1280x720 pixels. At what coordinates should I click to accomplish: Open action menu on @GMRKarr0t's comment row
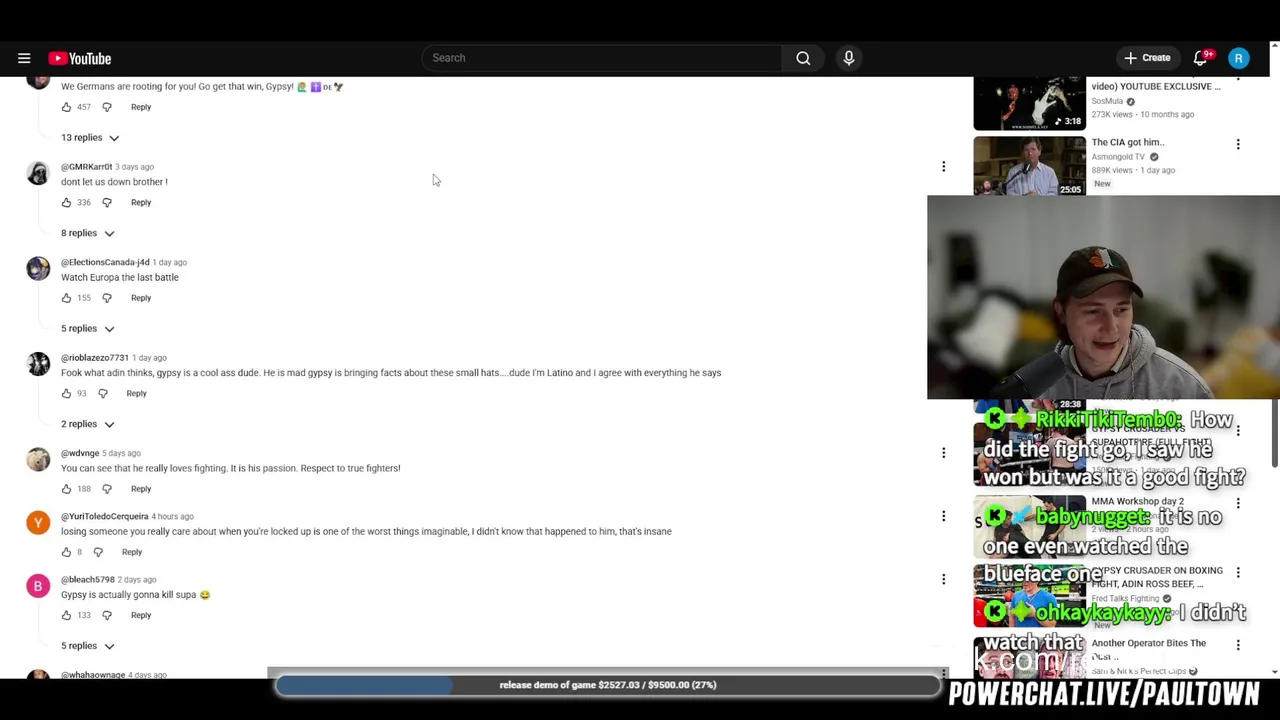tap(943, 167)
